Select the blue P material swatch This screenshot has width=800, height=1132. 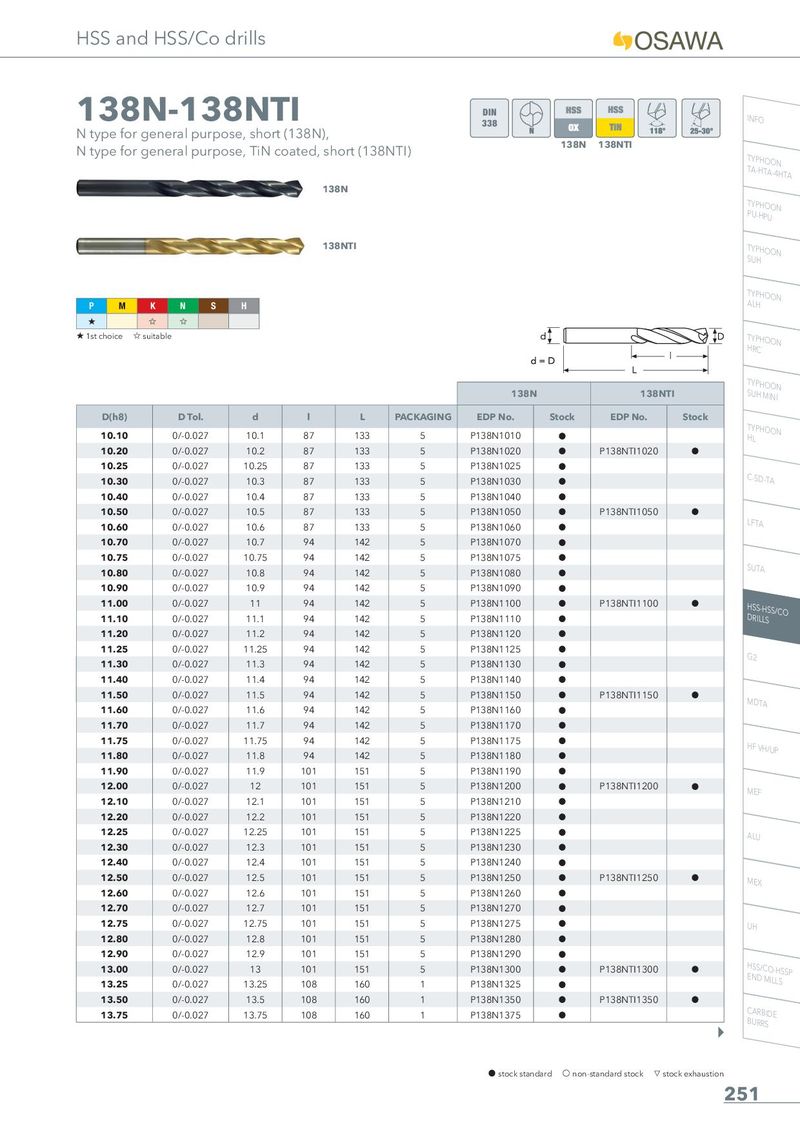[92, 306]
